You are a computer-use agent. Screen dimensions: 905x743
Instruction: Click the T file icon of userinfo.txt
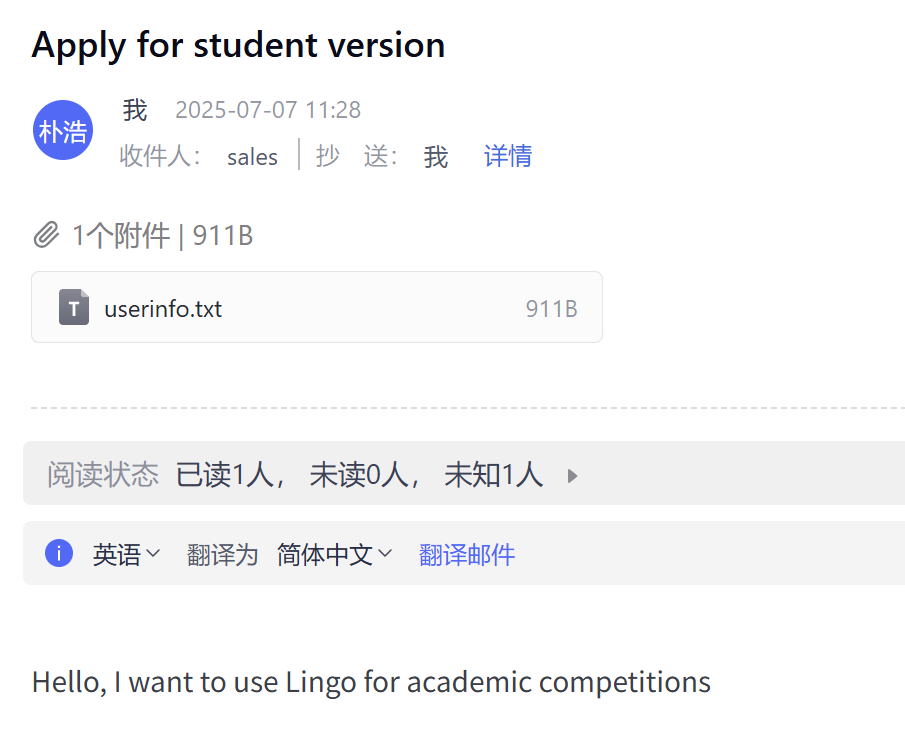74,307
